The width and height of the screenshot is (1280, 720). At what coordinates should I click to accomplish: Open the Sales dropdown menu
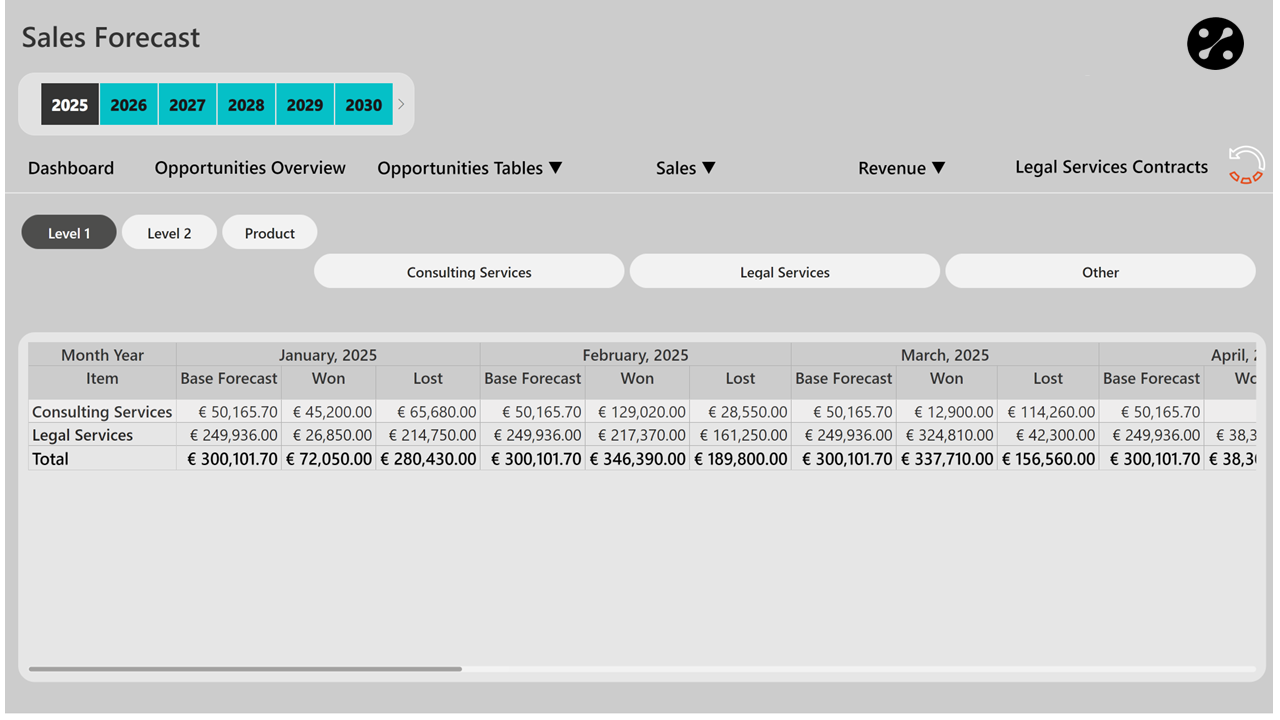[x=685, y=168]
